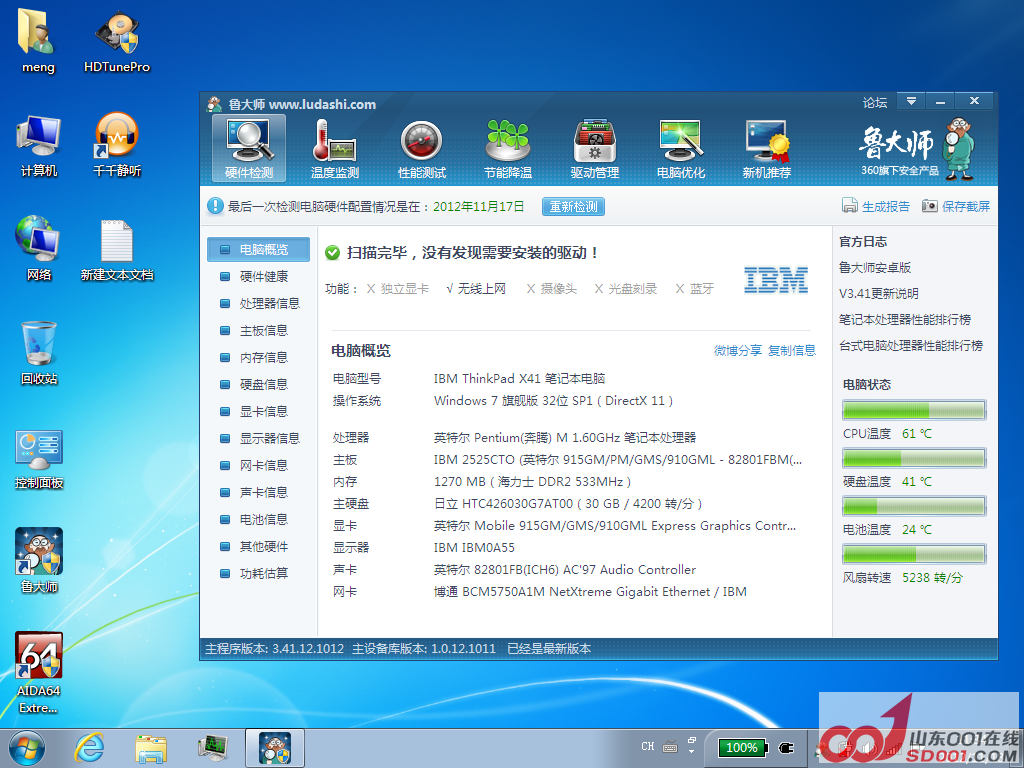
Task: Open the 硬件检测 hardware detection tab
Action: coord(249,148)
